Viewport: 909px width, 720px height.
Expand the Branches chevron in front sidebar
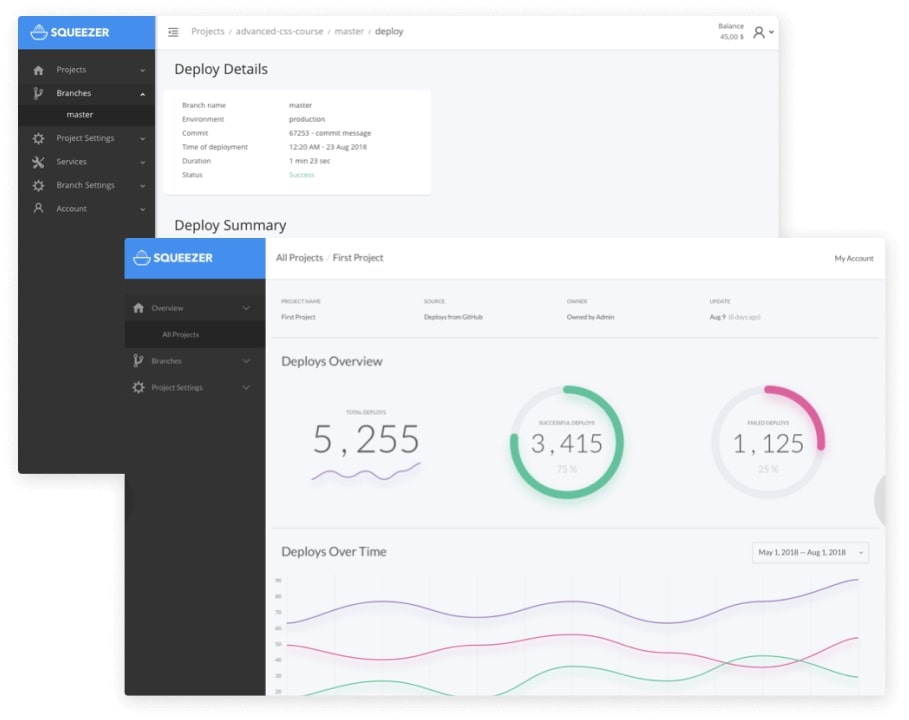pos(246,361)
